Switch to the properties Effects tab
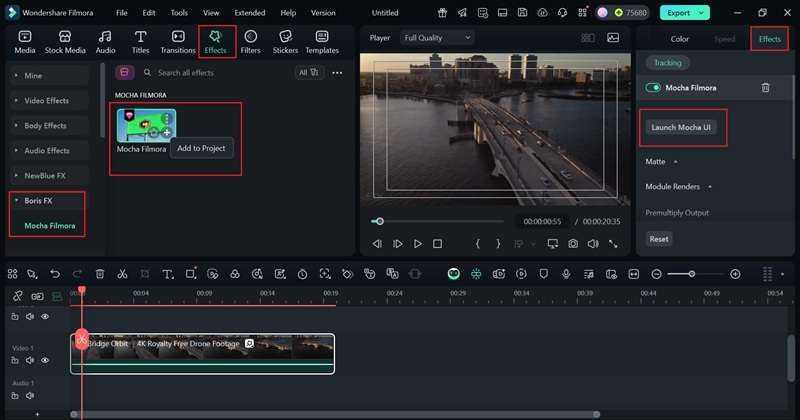Screen dimensions: 800x420 click(769, 39)
